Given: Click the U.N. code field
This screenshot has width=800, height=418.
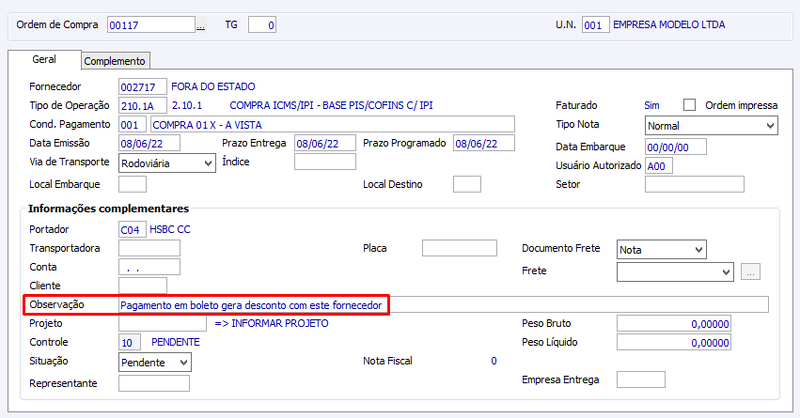Looking at the screenshot, I should (x=595, y=25).
